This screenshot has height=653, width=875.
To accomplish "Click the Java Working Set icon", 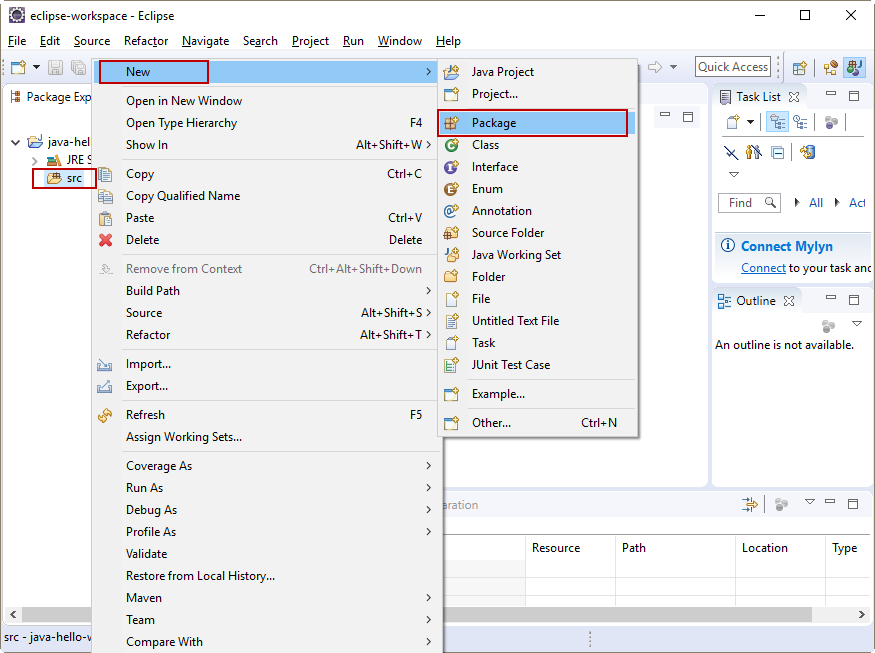I will (x=451, y=255).
